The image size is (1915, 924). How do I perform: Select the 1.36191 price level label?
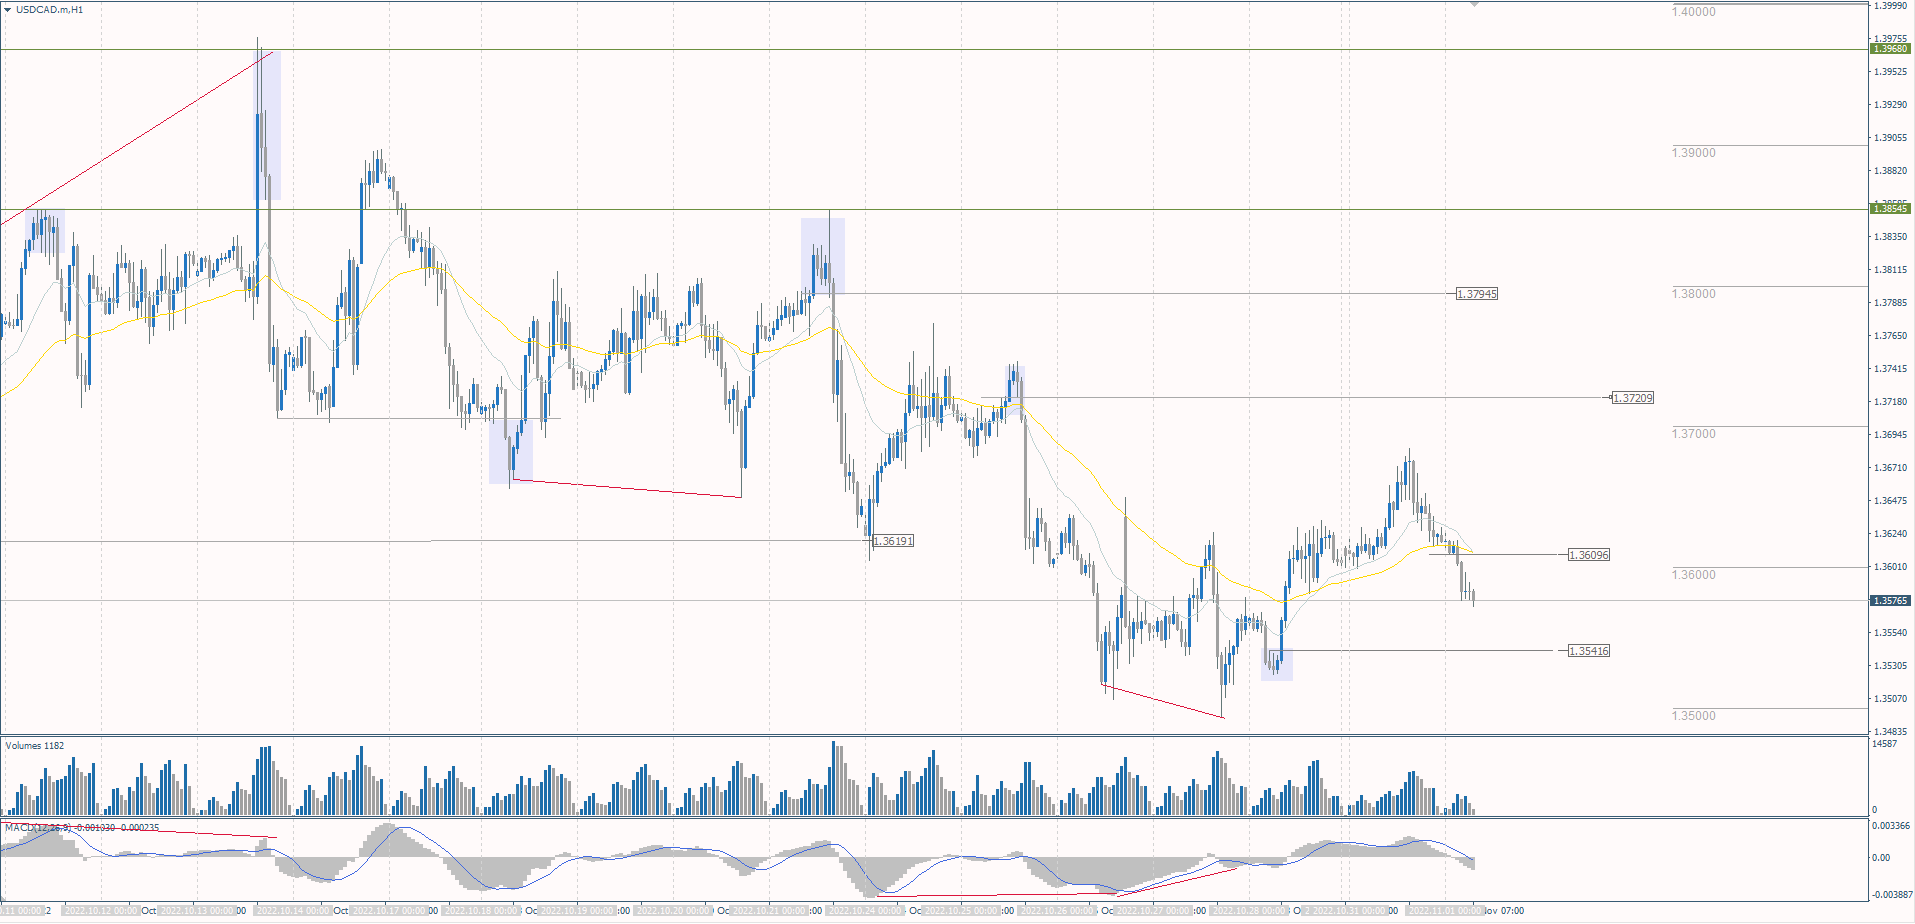click(x=893, y=541)
